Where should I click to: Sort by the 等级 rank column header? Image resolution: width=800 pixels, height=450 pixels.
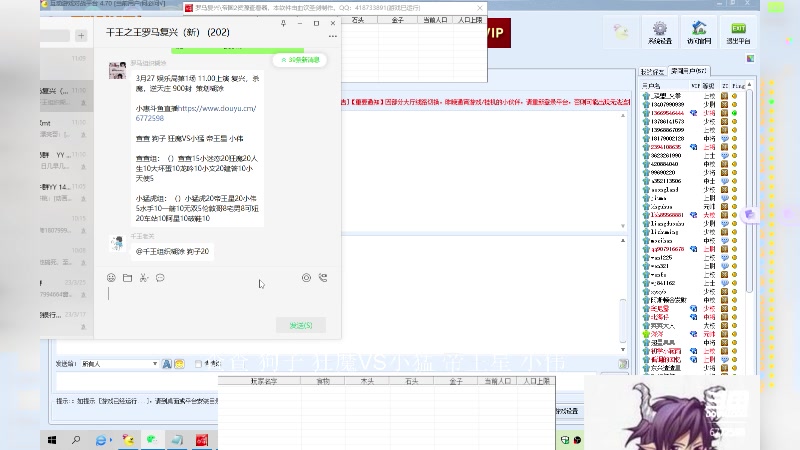click(708, 86)
